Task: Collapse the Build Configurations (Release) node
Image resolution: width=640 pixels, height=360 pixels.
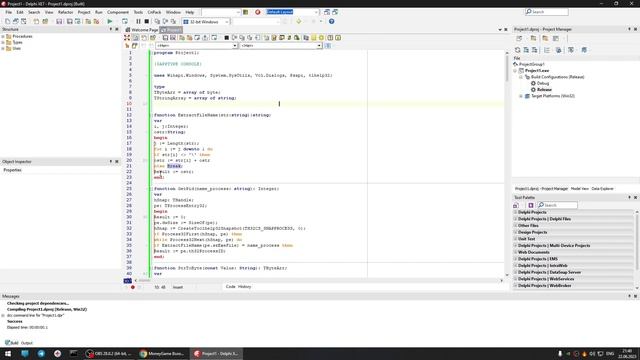Action: [521, 77]
